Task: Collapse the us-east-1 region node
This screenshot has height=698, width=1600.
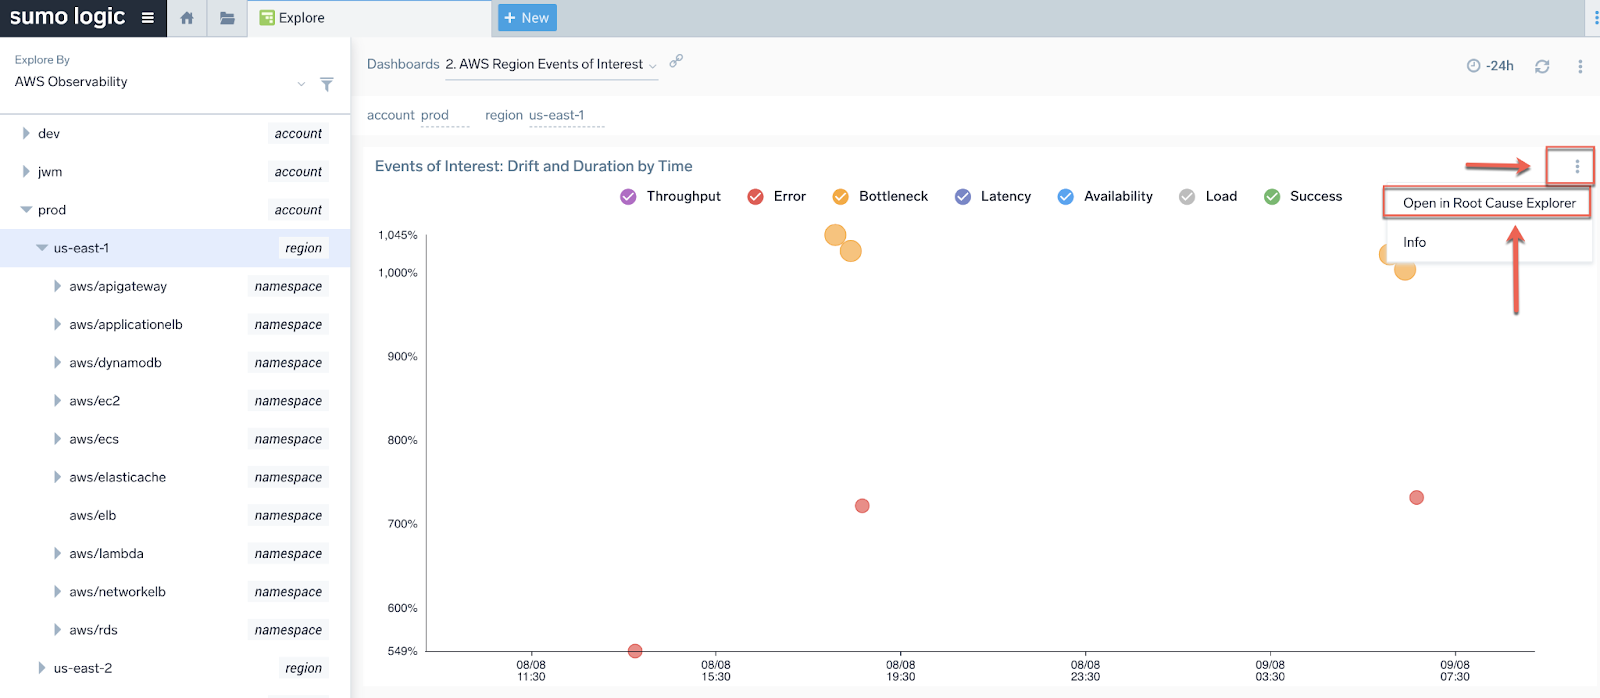Action: tap(42, 248)
